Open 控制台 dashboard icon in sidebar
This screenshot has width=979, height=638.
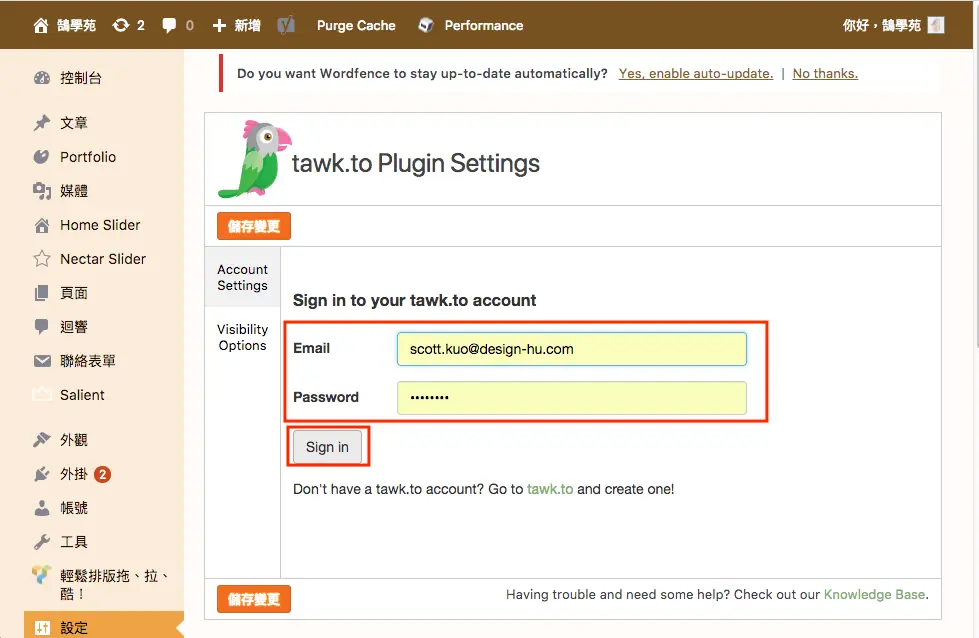coord(42,78)
